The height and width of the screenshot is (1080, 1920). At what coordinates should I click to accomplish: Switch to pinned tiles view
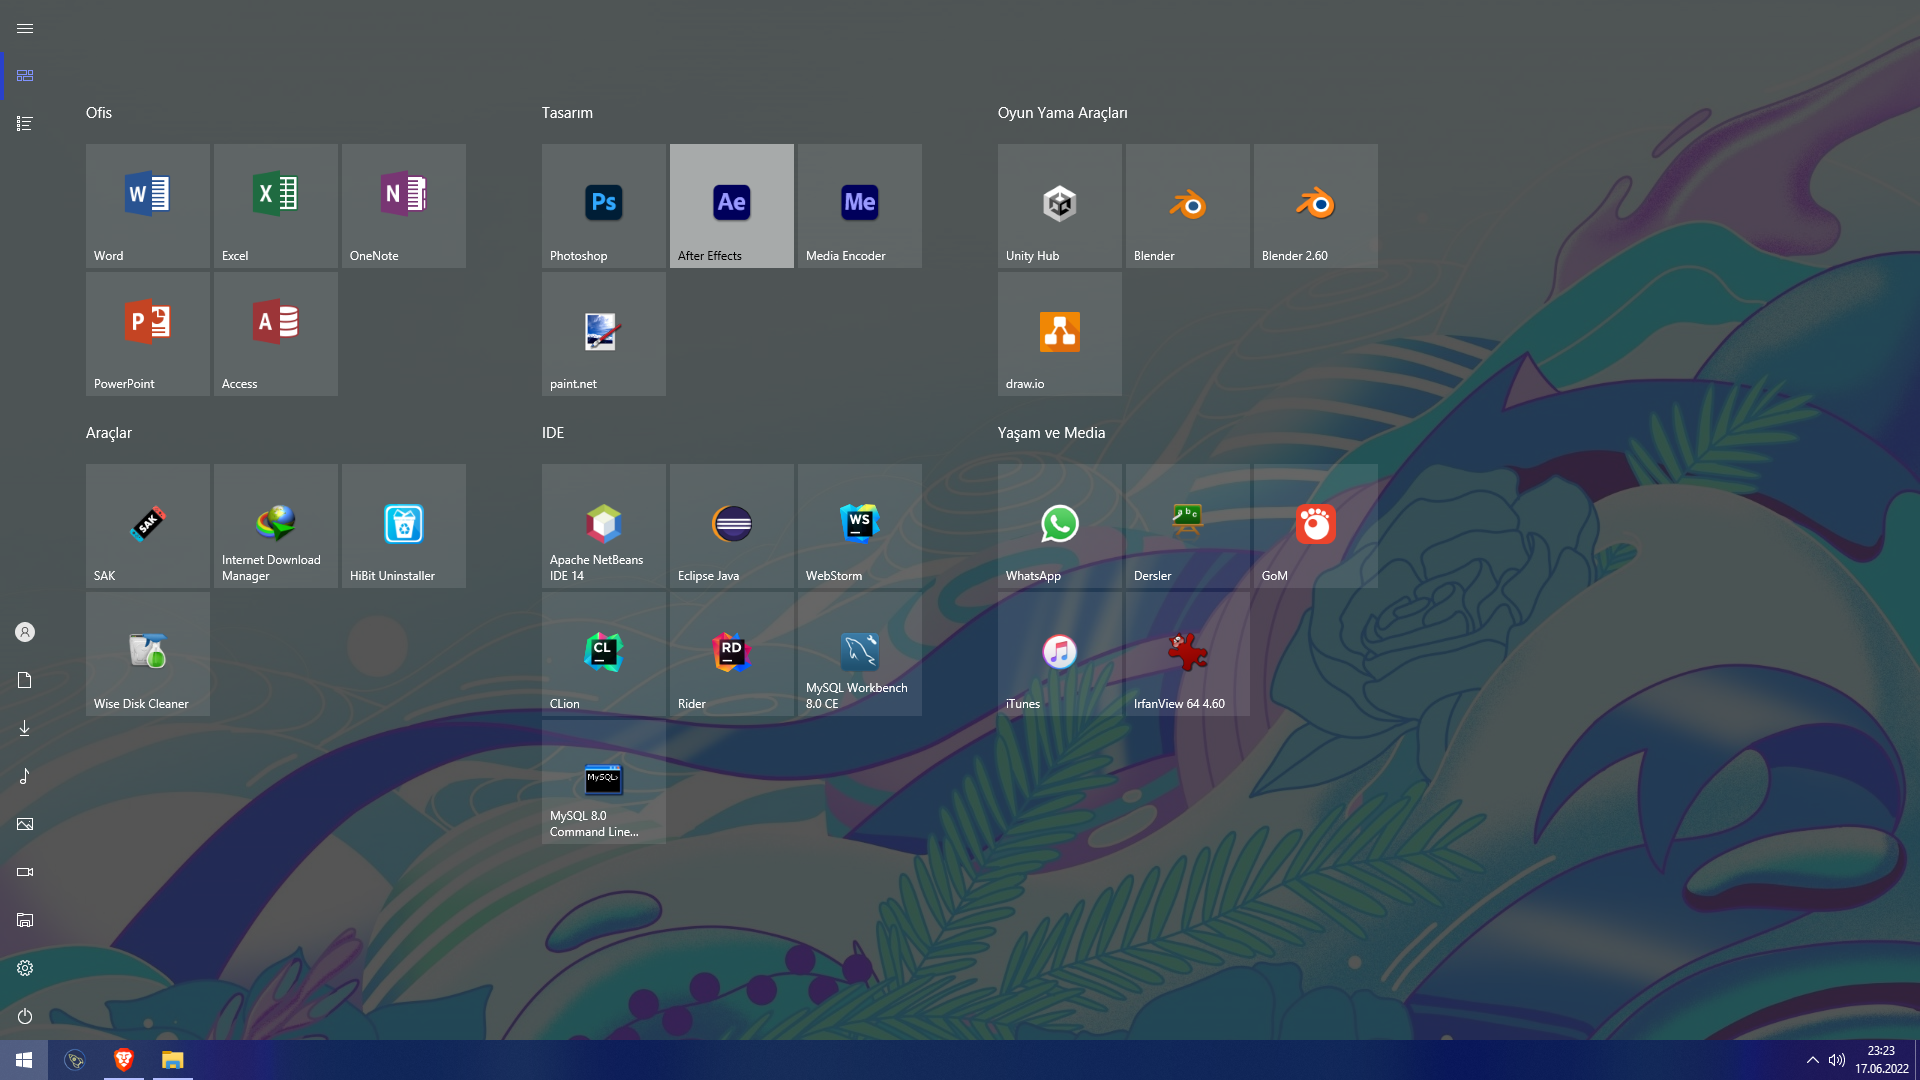(25, 76)
